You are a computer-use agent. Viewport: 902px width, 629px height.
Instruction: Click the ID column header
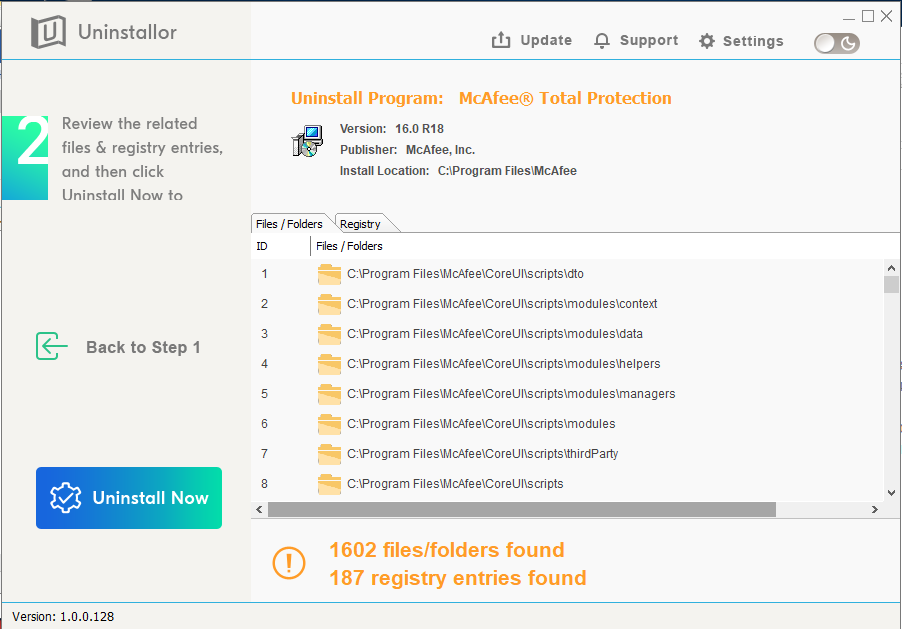point(262,246)
